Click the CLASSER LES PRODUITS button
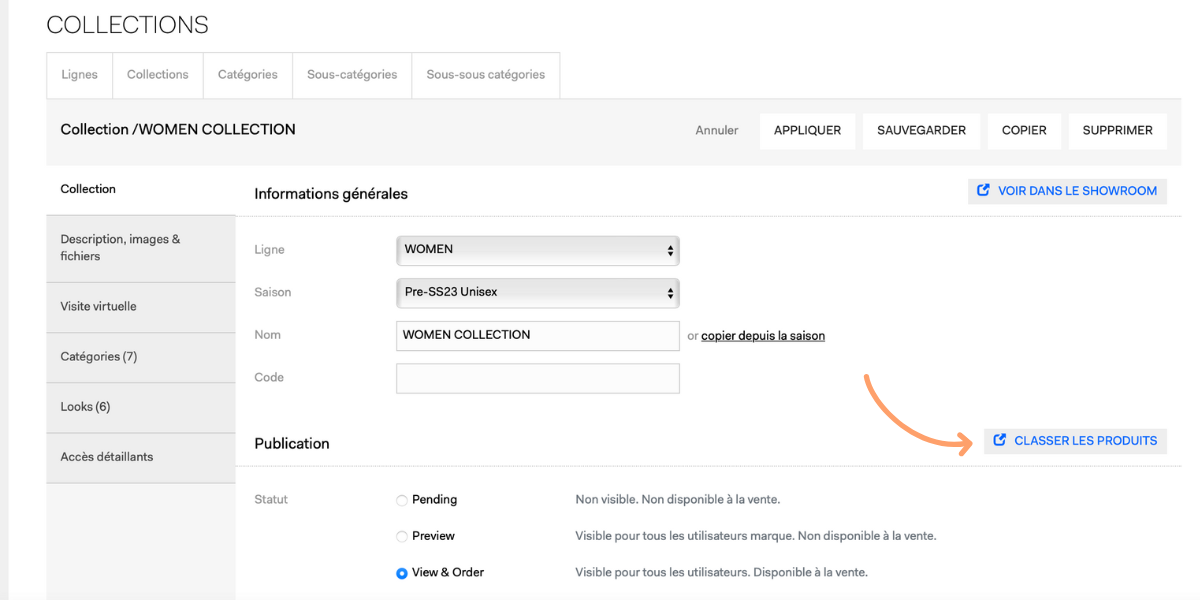The image size is (1200, 600). point(1075,441)
